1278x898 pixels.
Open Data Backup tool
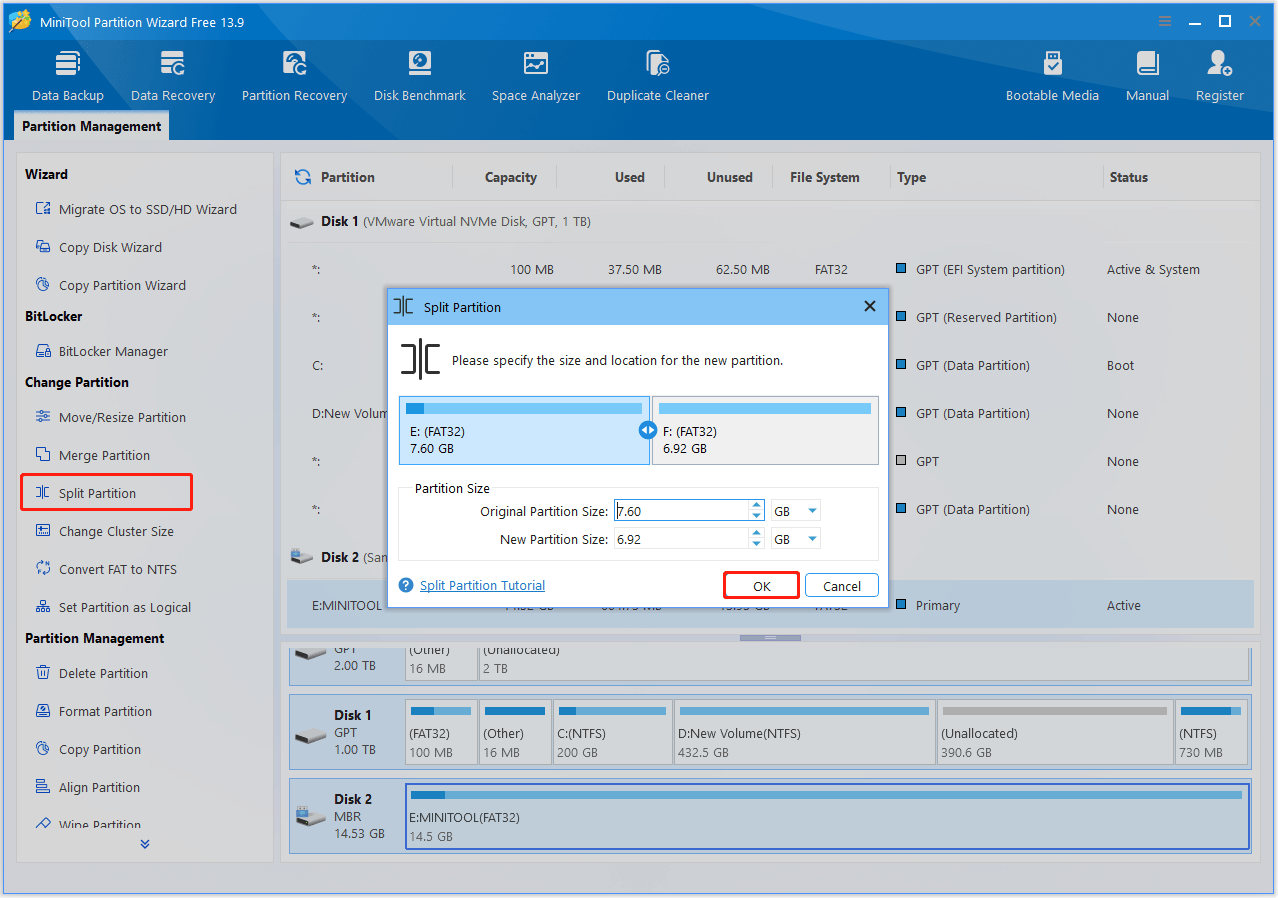tap(68, 76)
